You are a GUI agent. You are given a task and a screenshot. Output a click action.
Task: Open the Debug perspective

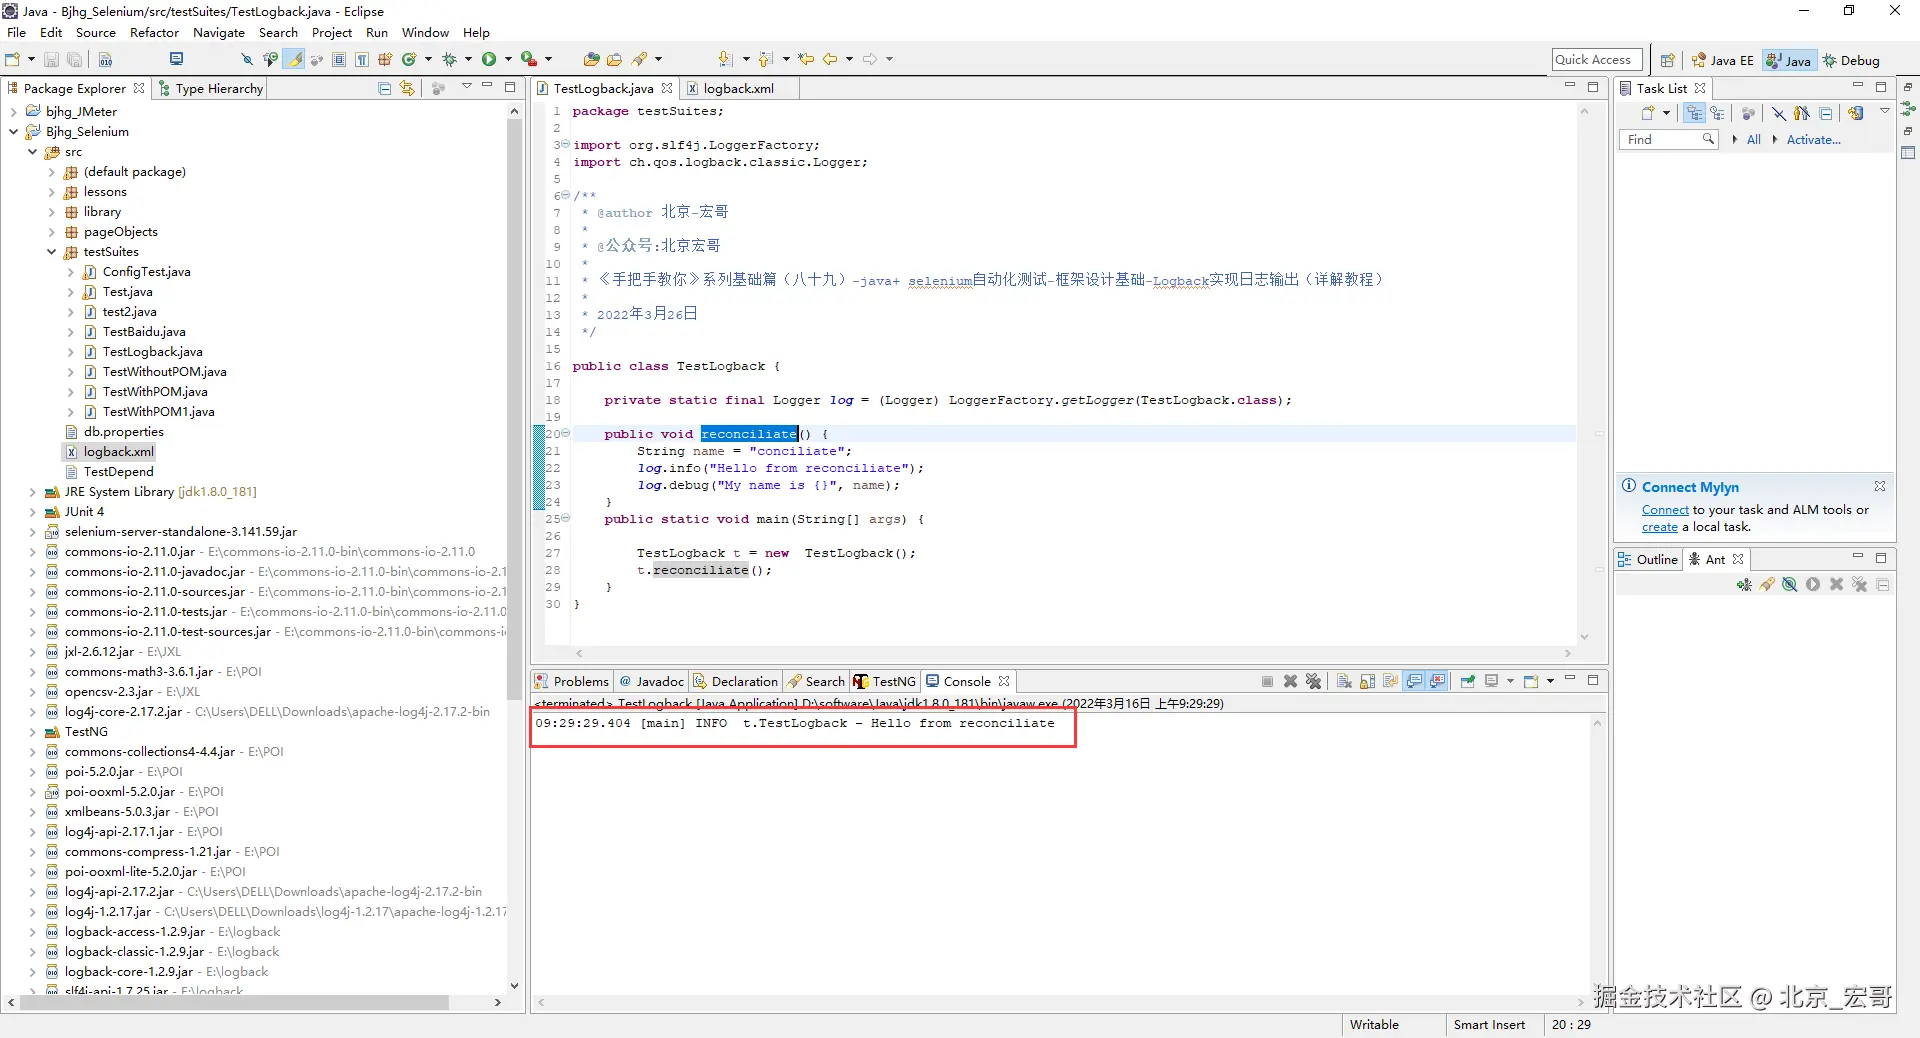[1851, 61]
